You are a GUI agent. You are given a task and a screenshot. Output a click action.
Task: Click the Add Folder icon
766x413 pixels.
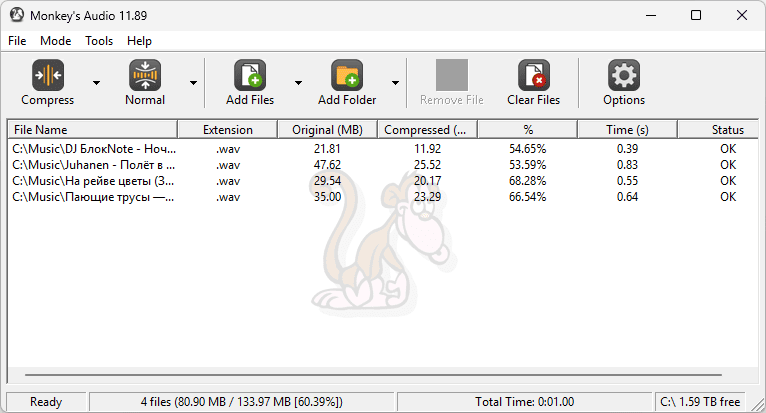pyautogui.click(x=347, y=75)
